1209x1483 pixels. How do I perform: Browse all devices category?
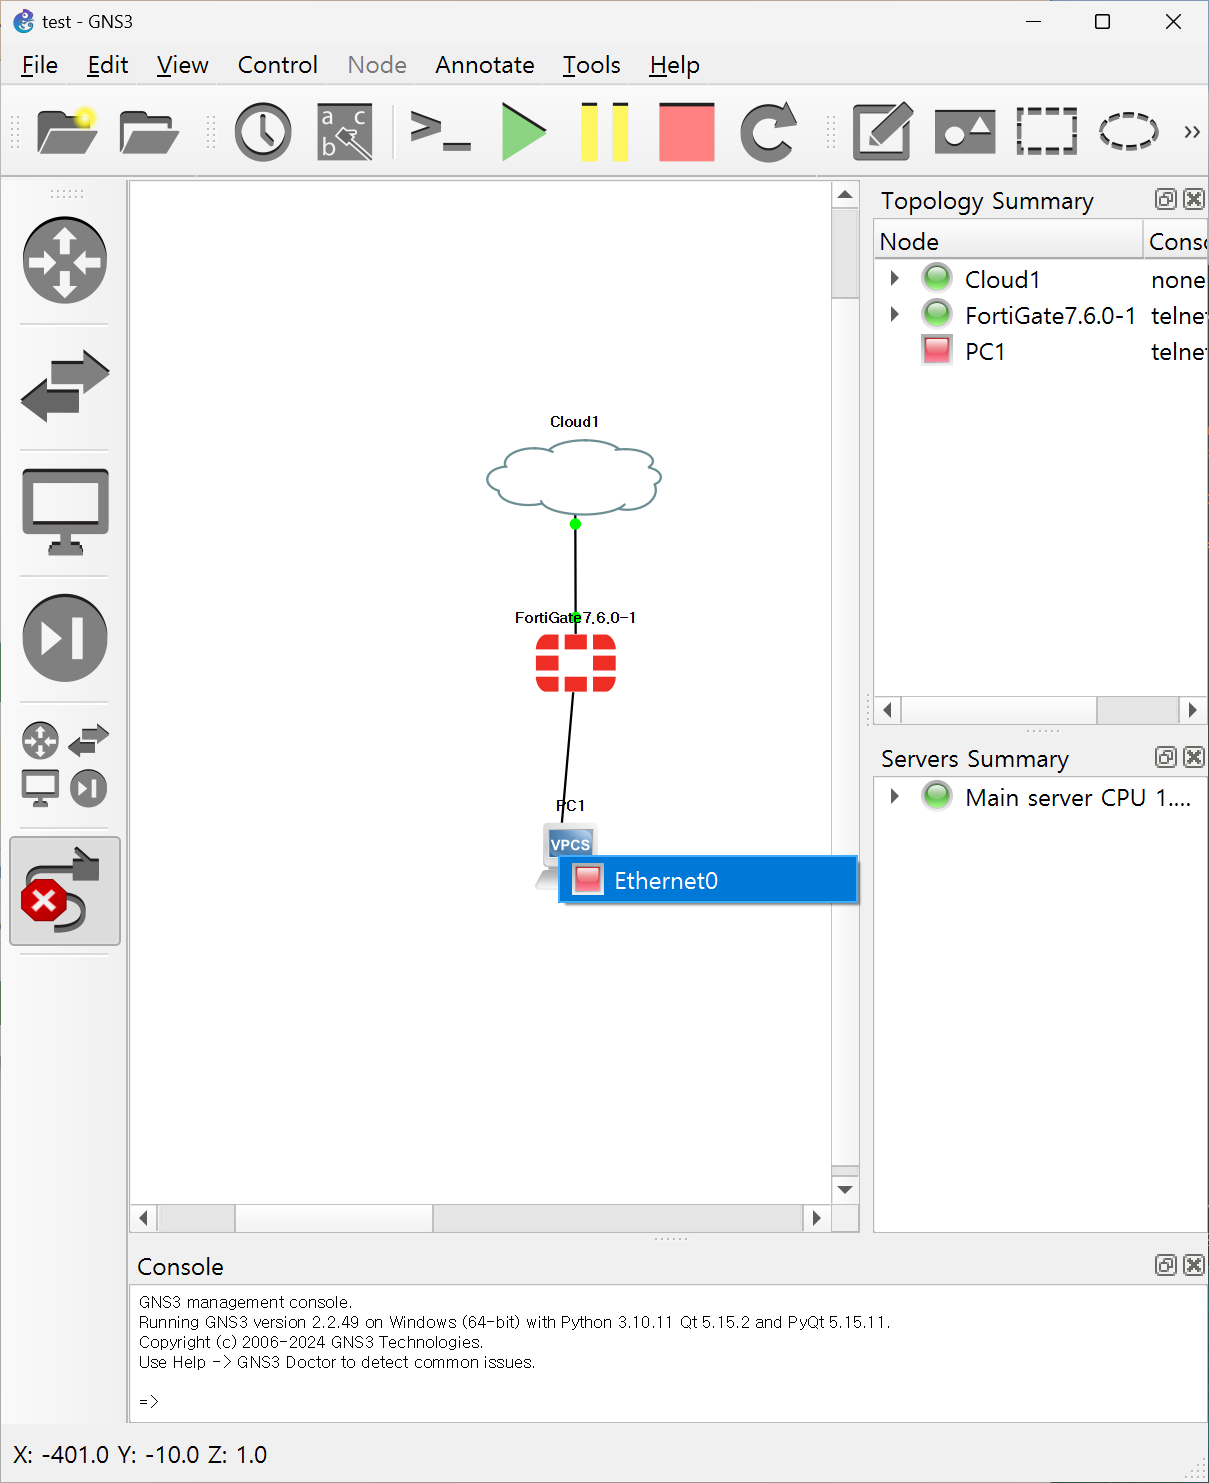[65, 764]
